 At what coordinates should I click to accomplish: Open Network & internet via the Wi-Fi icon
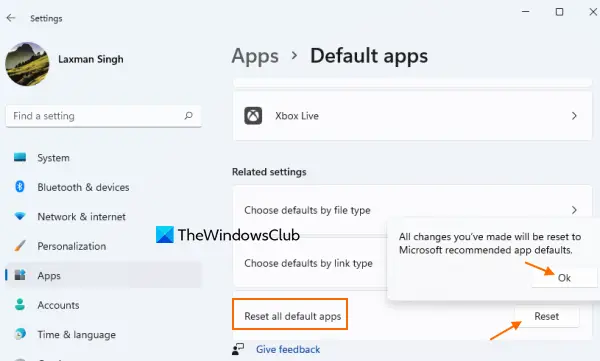(x=20, y=216)
